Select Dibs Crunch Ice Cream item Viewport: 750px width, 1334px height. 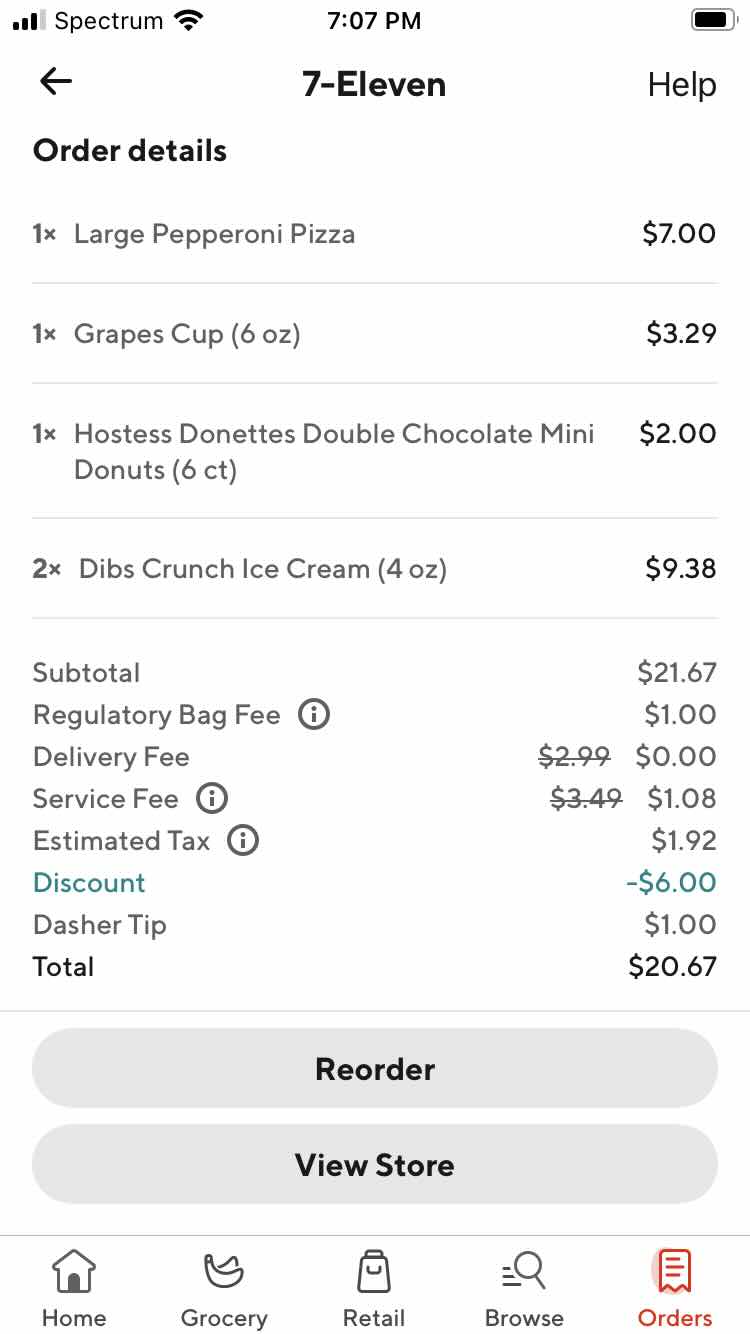(262, 569)
